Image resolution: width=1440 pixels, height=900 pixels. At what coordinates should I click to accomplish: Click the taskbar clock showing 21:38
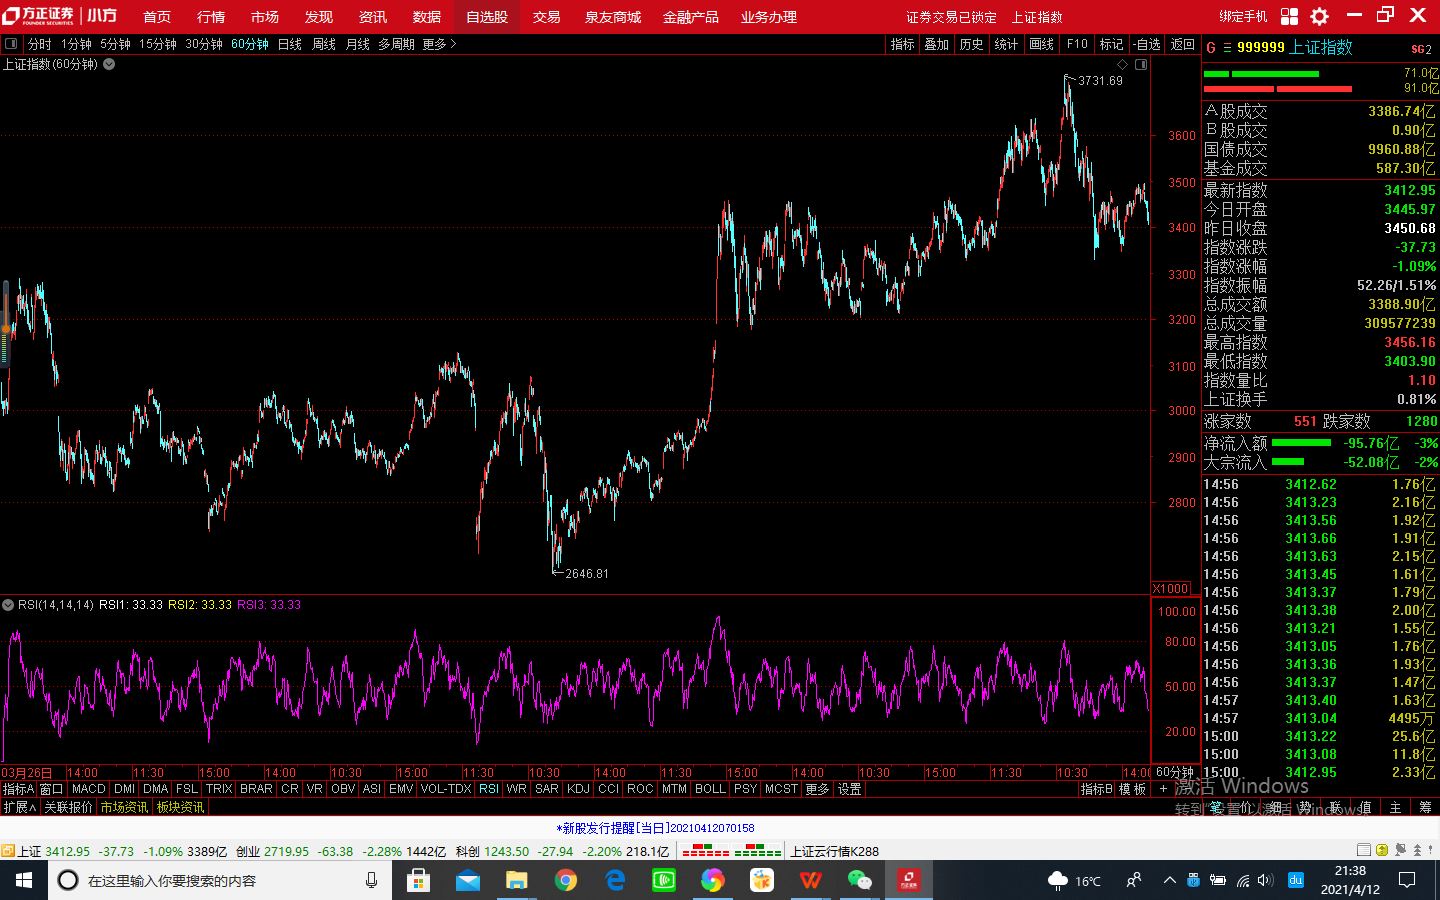[1350, 880]
